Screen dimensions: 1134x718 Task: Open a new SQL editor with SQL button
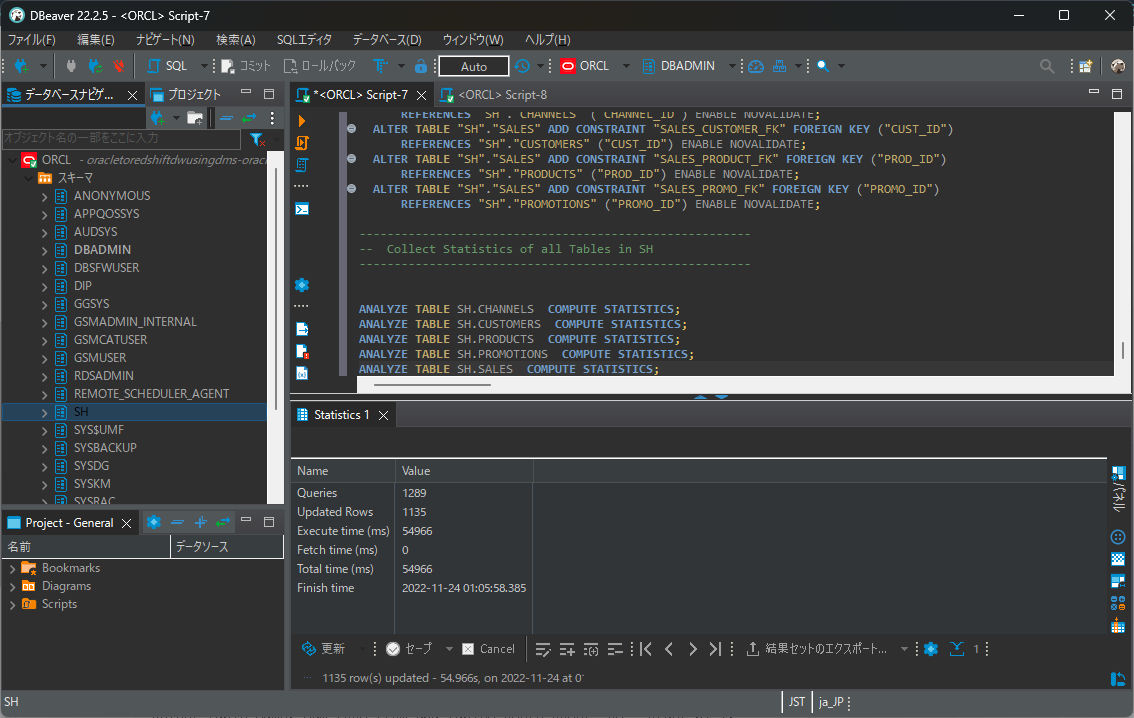pyautogui.click(x=167, y=66)
